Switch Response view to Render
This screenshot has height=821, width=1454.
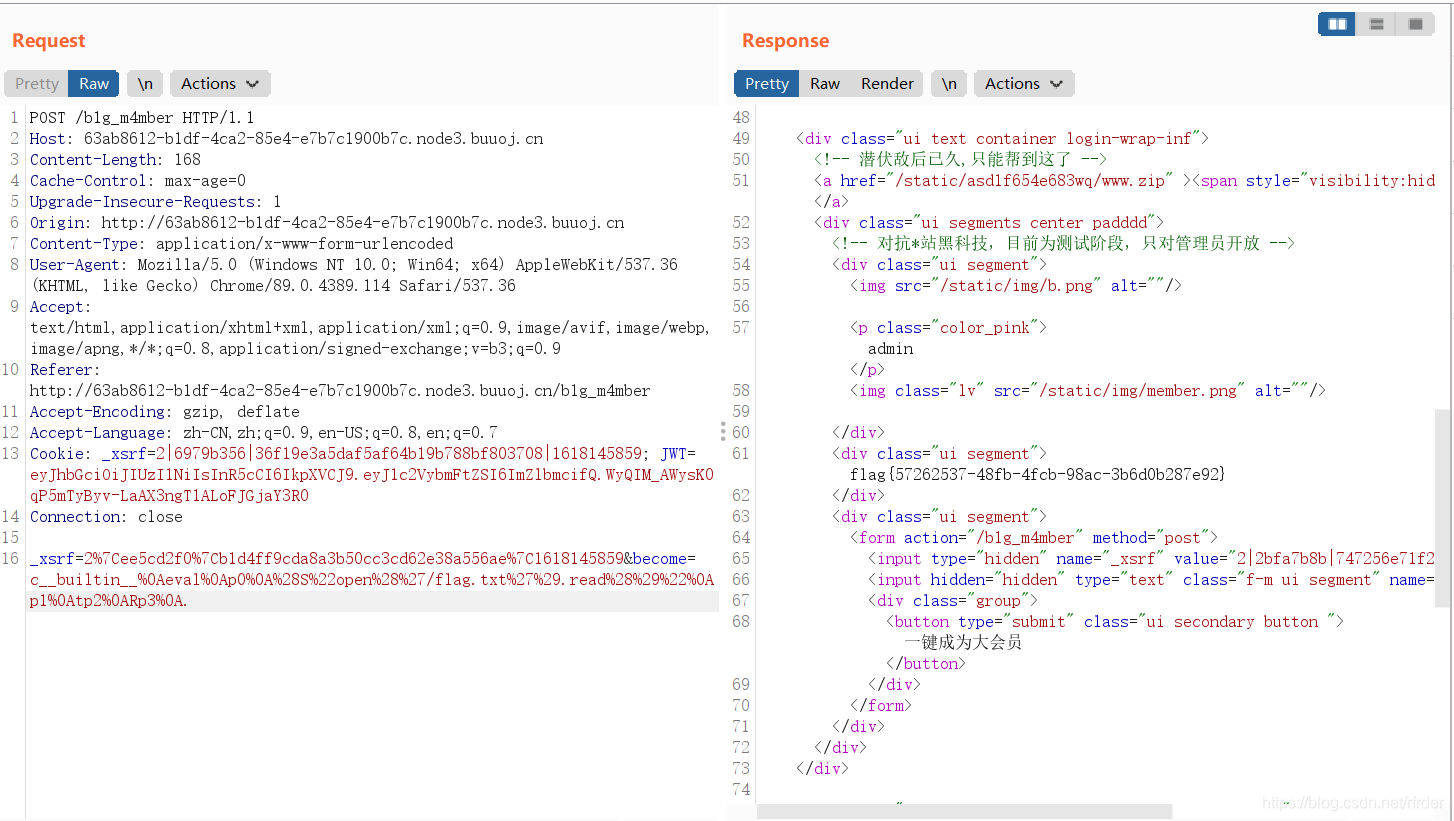887,84
